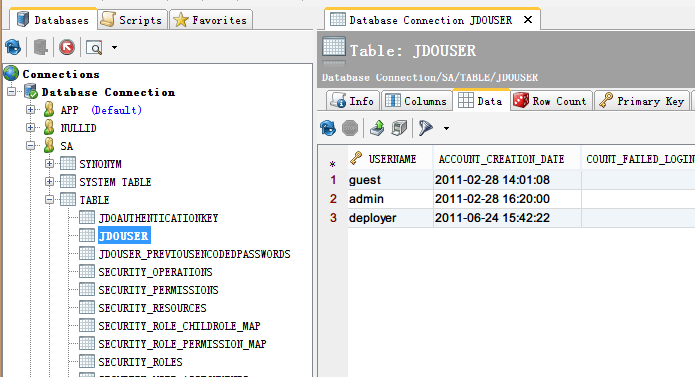Image resolution: width=695 pixels, height=377 pixels.
Task: Click the SECURITY_ROLES table icon
Action: (x=87, y=361)
